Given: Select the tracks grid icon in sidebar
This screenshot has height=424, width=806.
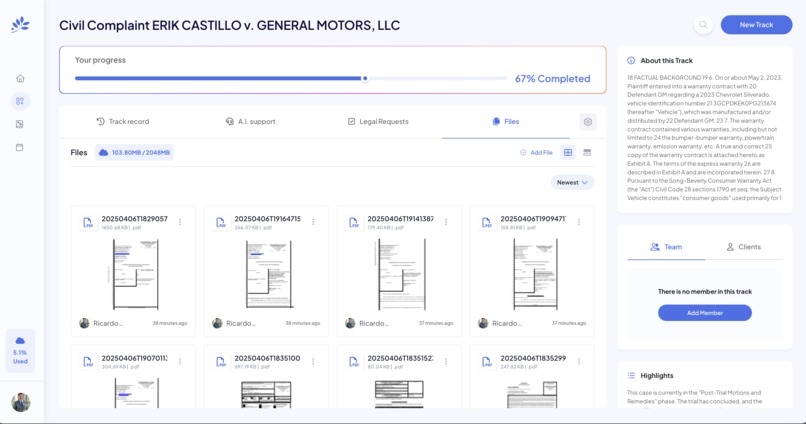Looking at the screenshot, I should pos(20,101).
